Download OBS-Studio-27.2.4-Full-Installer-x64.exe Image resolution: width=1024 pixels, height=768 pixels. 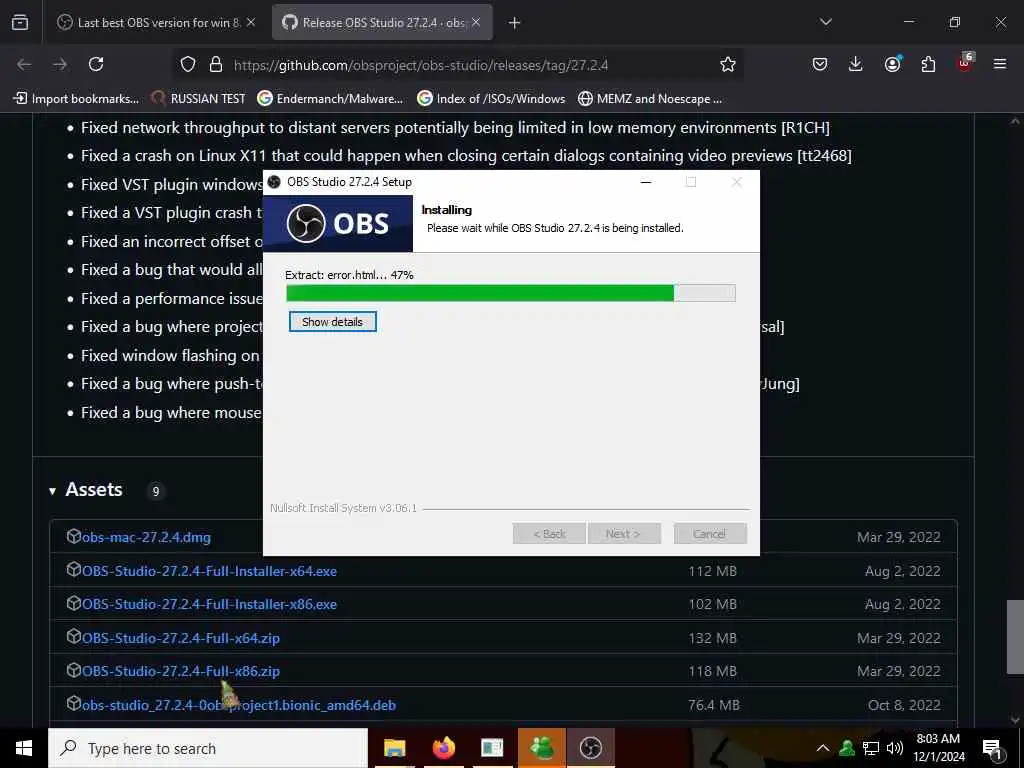210,571
